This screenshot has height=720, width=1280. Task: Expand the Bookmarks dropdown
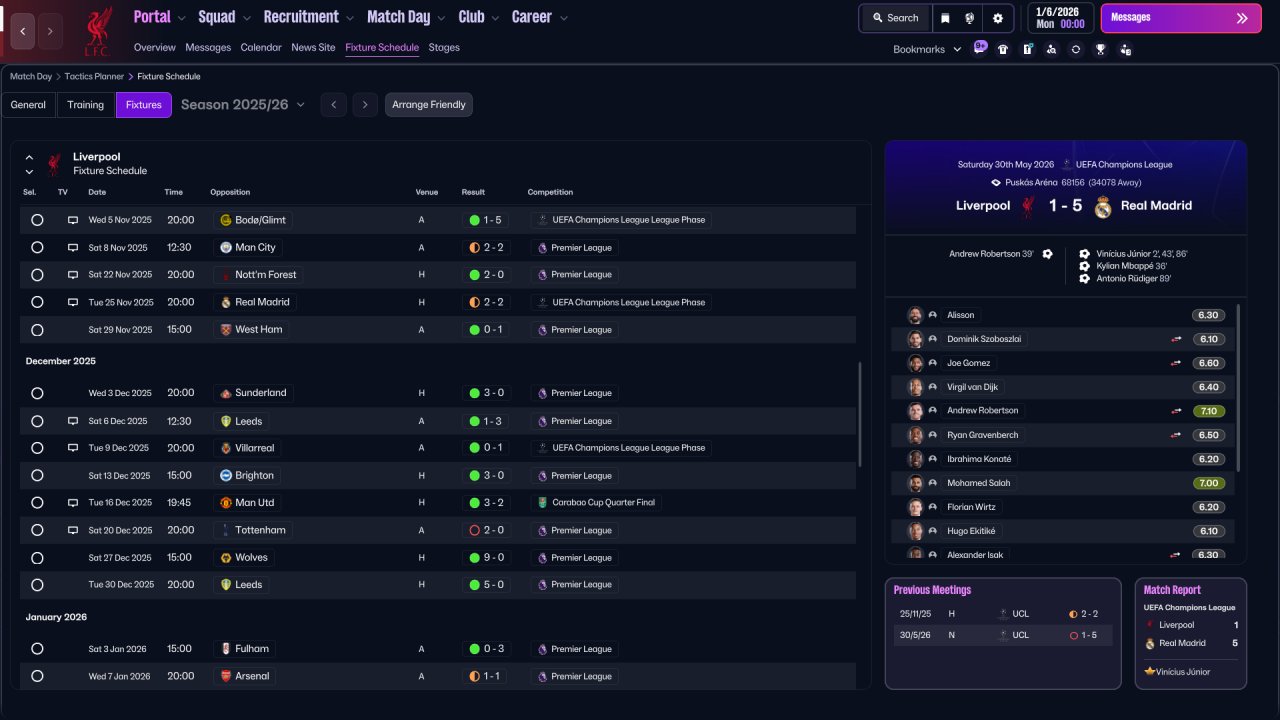tap(927, 49)
